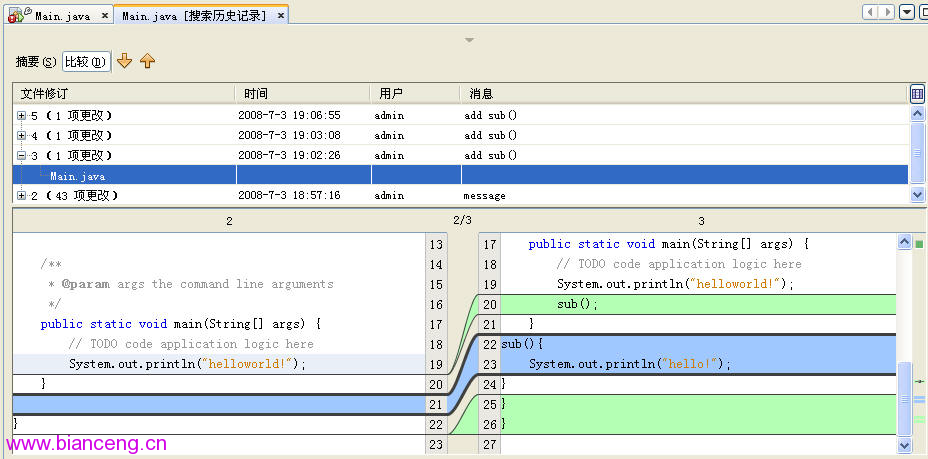Click the revision table scrollbar thumb
928x459 pixels.
pyautogui.click(x=917, y=153)
